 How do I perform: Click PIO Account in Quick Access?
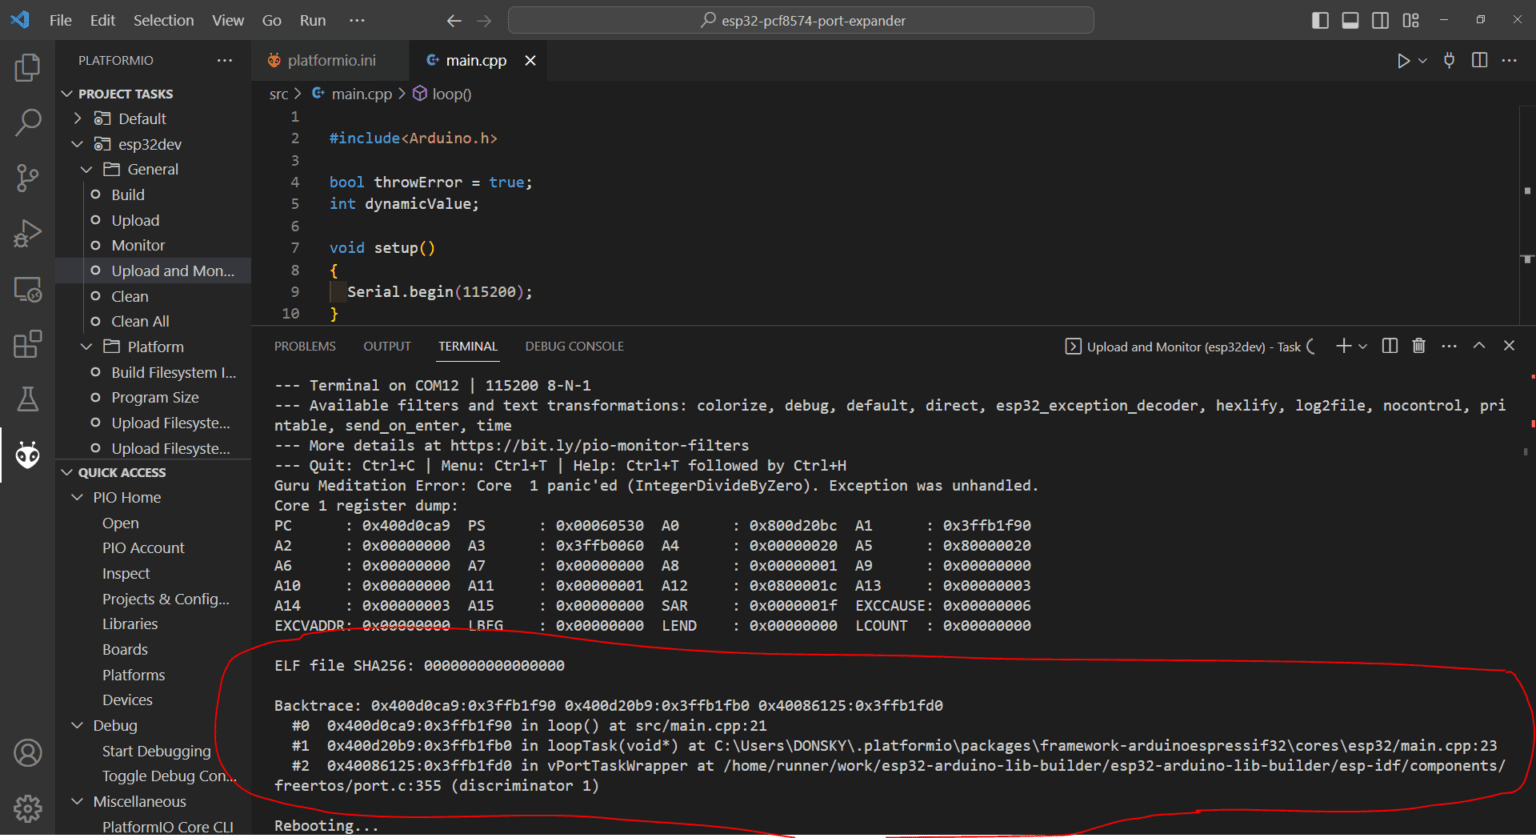coord(143,548)
